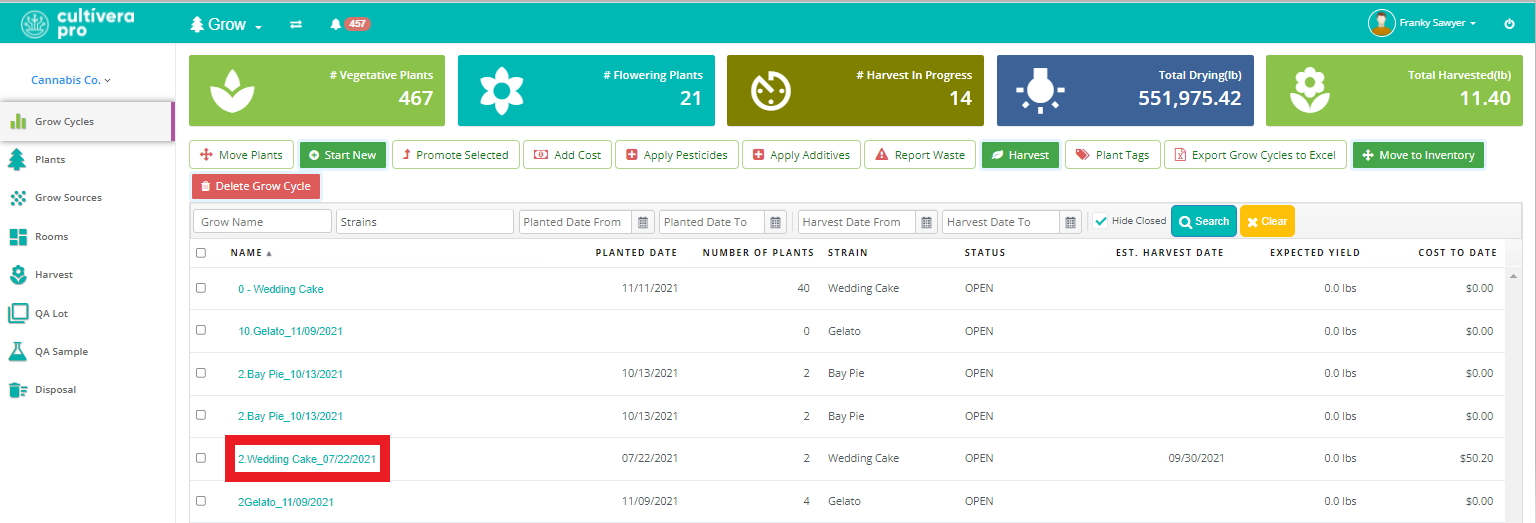Screen dimensions: 1536x523
Task: Focus the Strains filter field
Action: pyautogui.click(x=425, y=222)
